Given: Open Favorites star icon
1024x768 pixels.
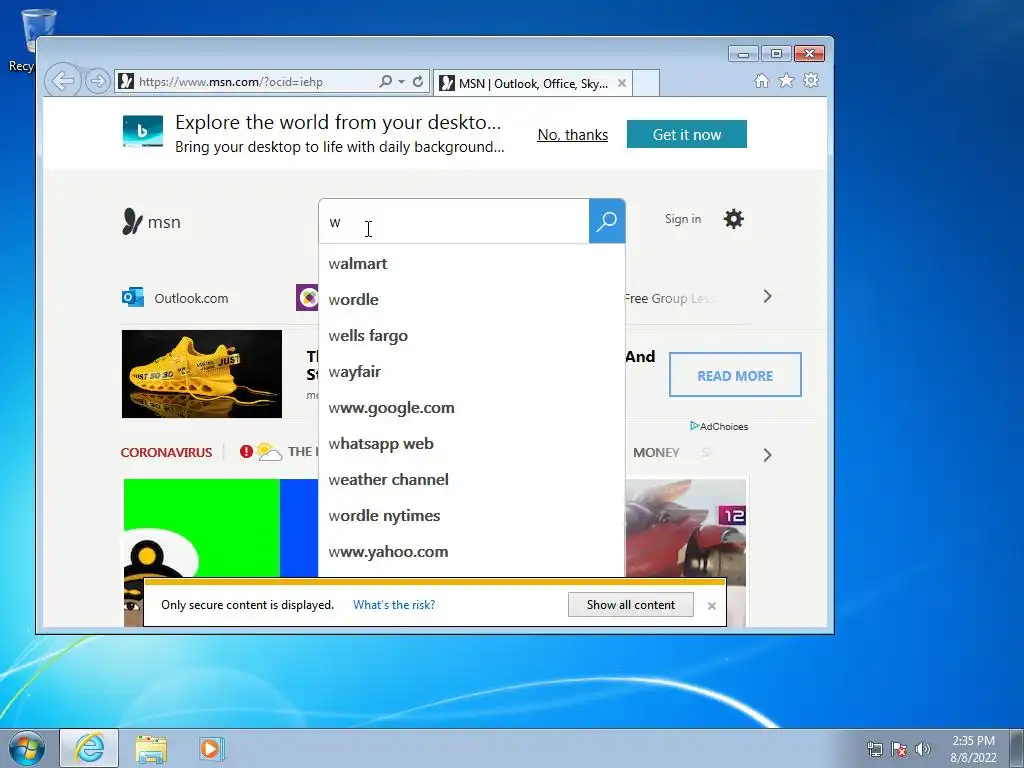Looking at the screenshot, I should [786, 81].
